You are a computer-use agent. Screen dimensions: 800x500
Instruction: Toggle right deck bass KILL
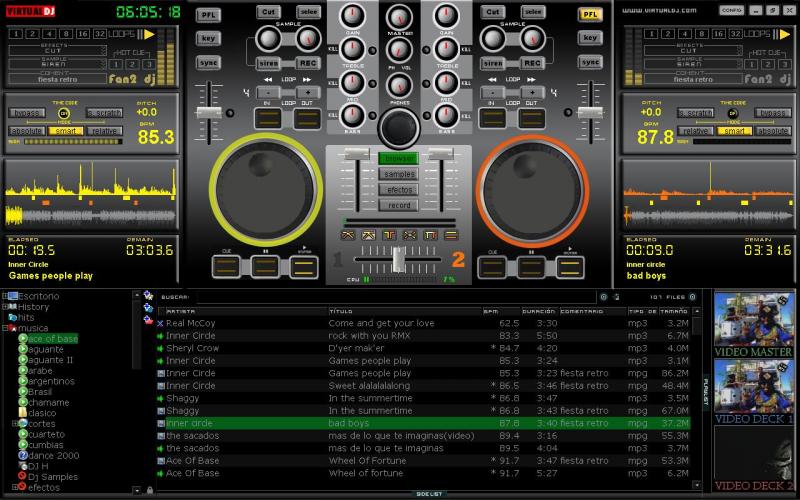(x=466, y=116)
